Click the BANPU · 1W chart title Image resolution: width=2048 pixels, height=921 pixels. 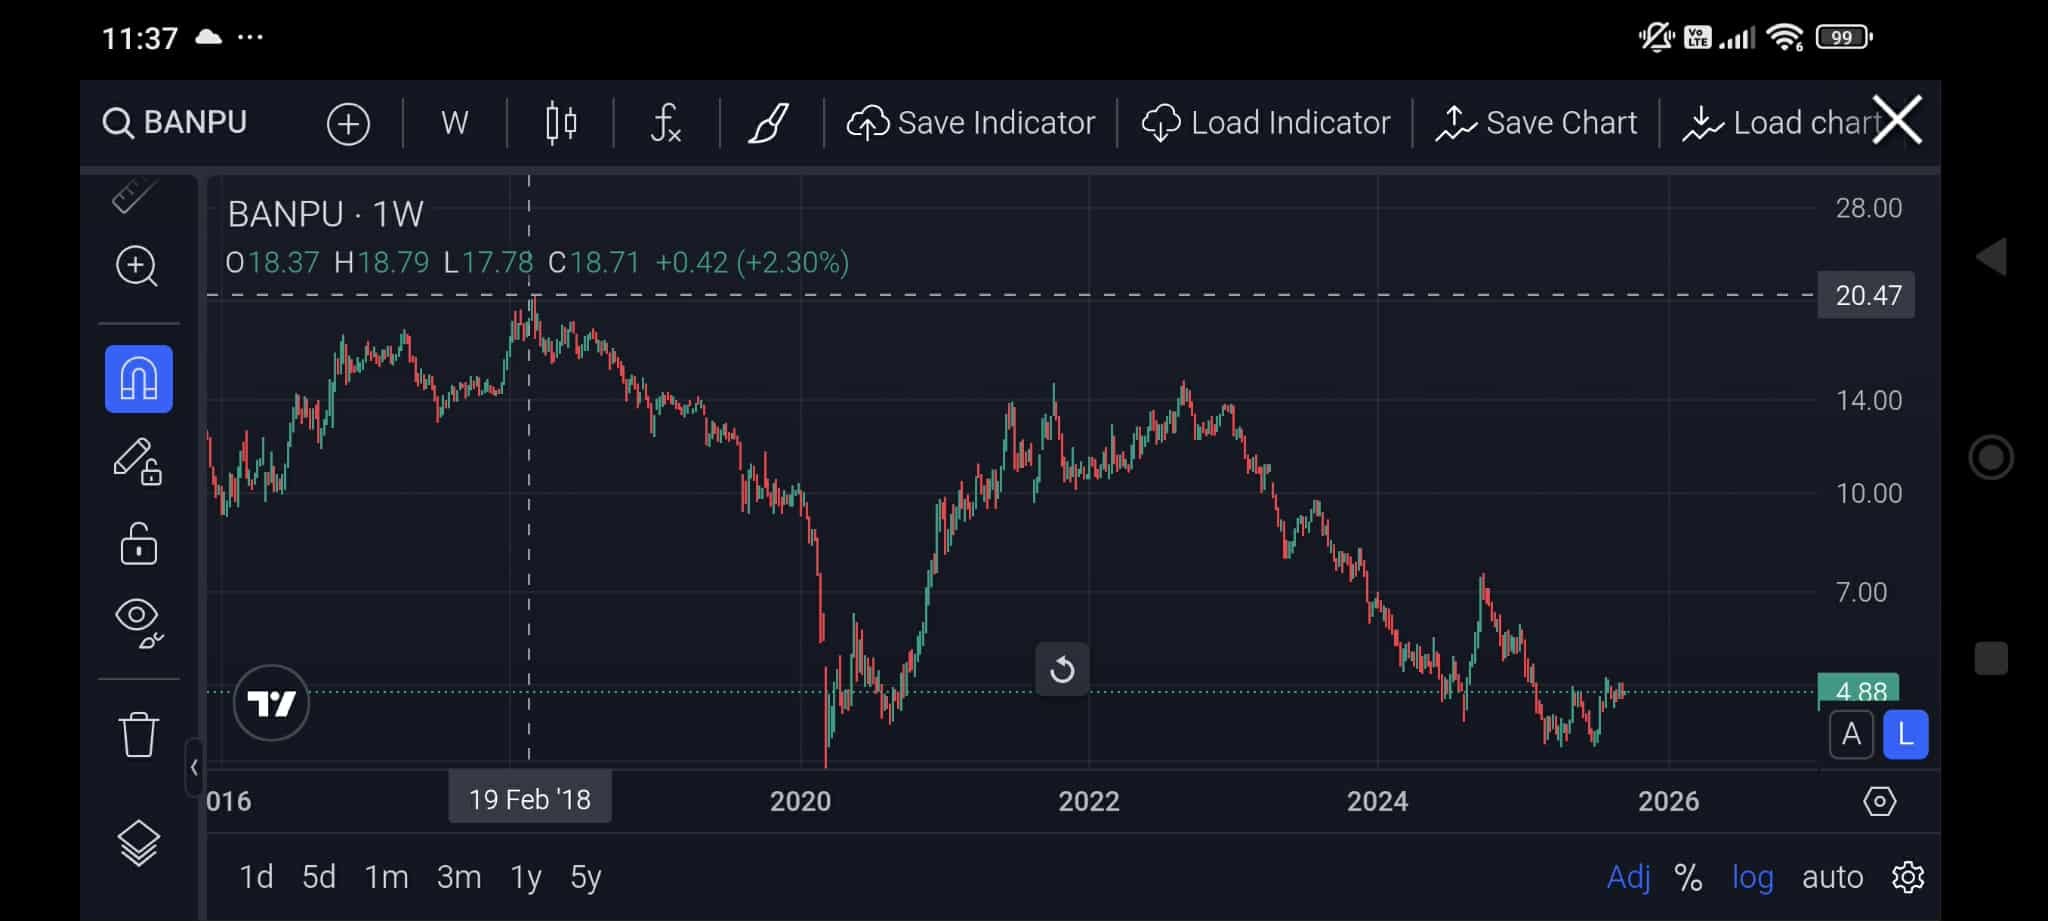tap(326, 214)
